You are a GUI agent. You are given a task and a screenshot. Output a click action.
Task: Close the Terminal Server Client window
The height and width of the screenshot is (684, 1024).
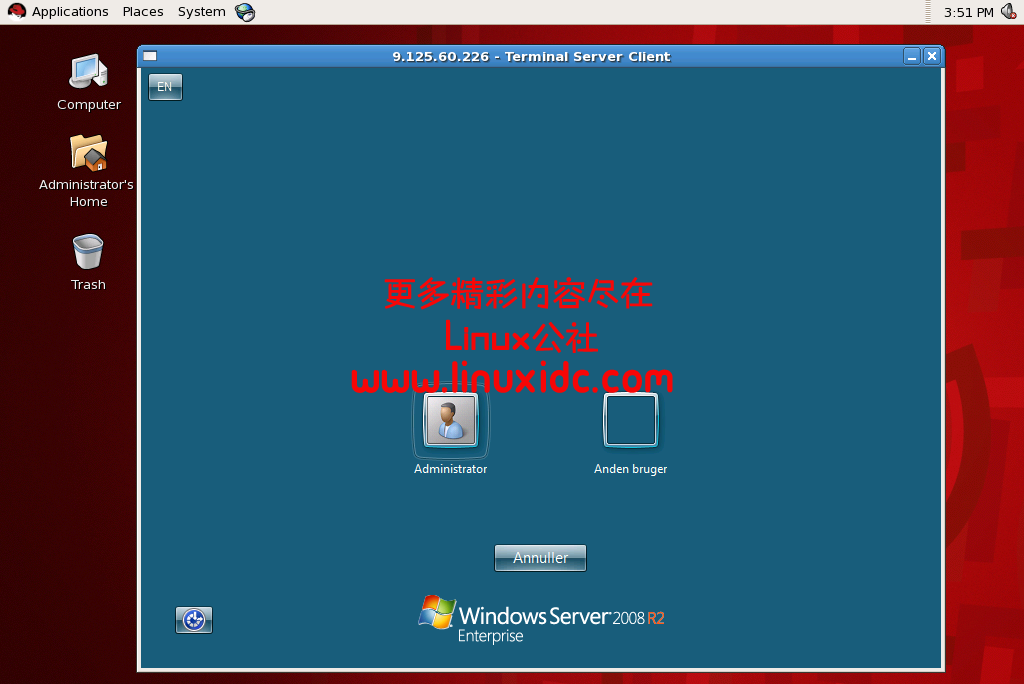[932, 57]
